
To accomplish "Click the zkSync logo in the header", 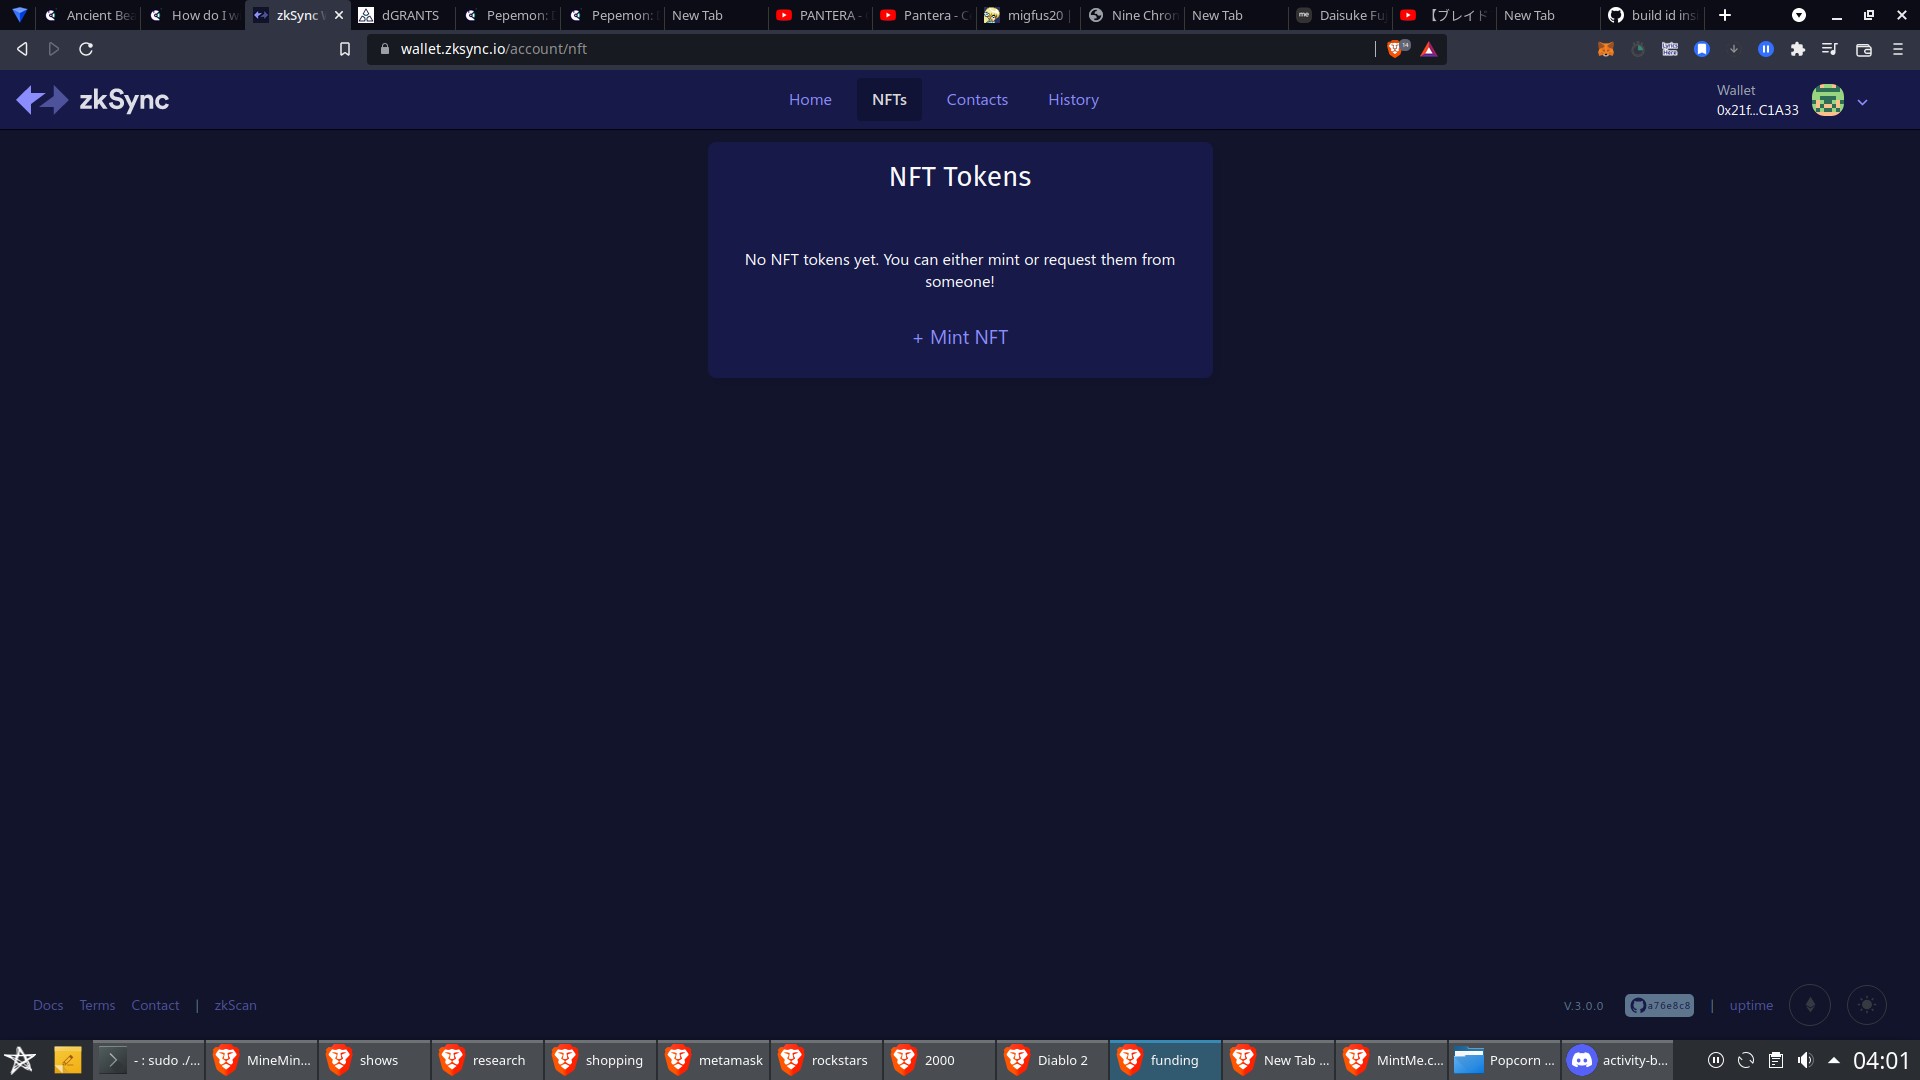I will [x=92, y=100].
